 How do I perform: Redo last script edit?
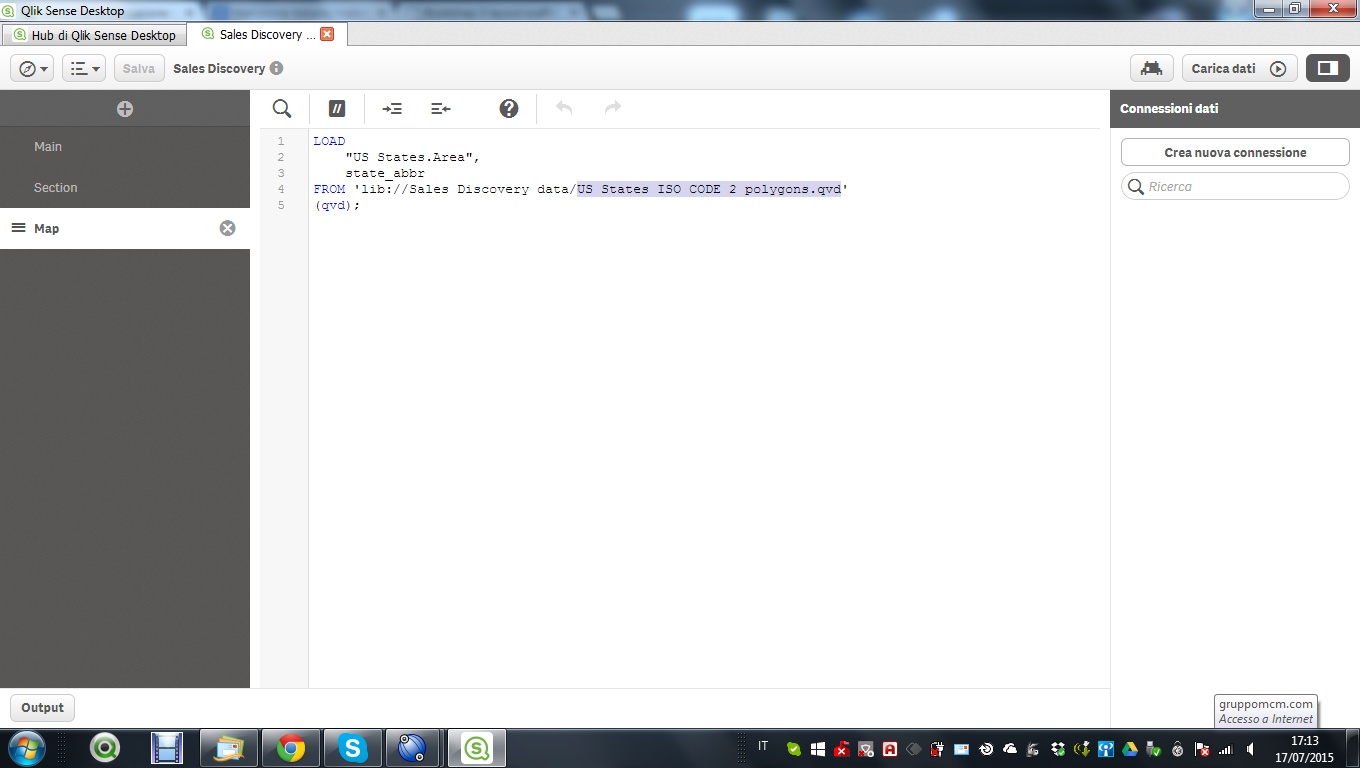click(613, 108)
